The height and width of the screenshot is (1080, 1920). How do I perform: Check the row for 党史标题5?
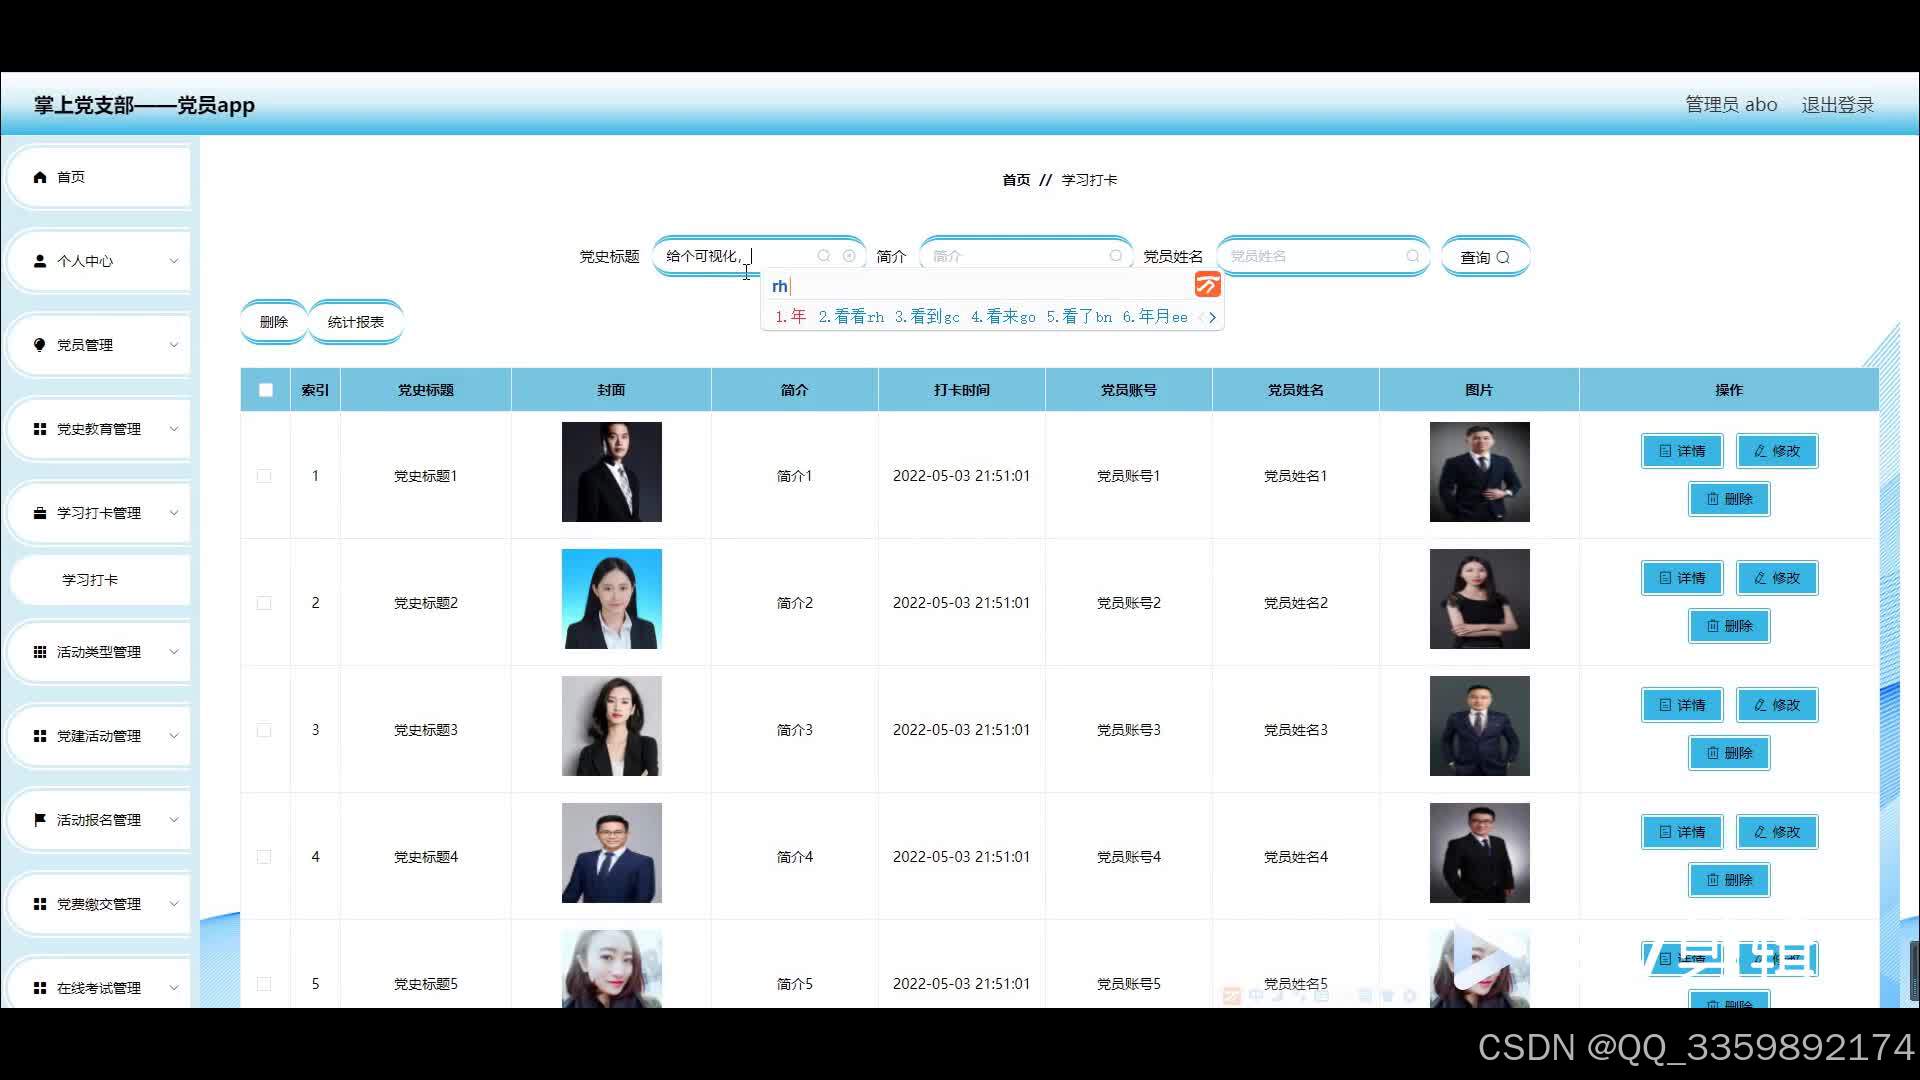tap(264, 984)
